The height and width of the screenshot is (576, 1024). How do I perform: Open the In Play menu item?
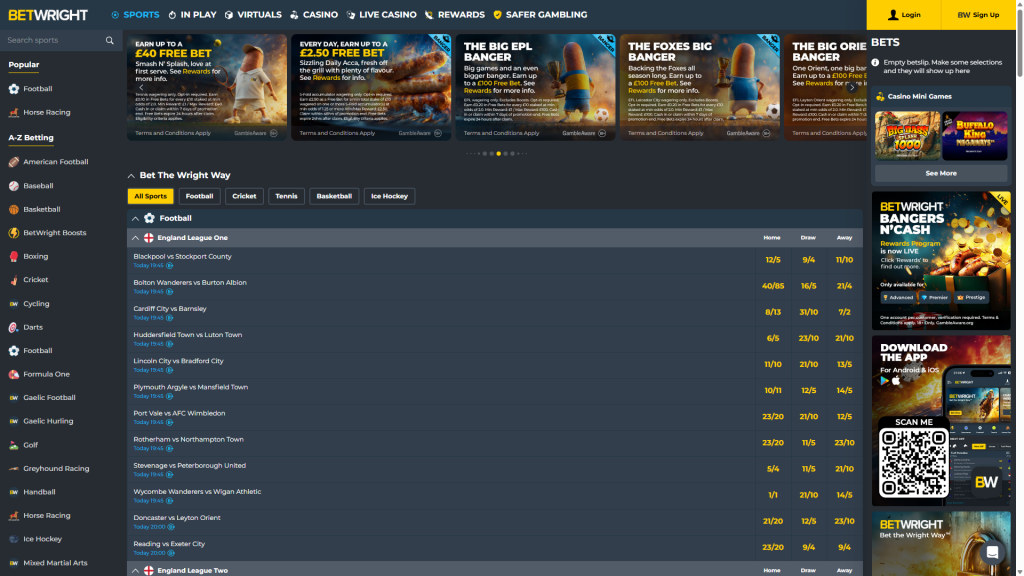pos(192,15)
